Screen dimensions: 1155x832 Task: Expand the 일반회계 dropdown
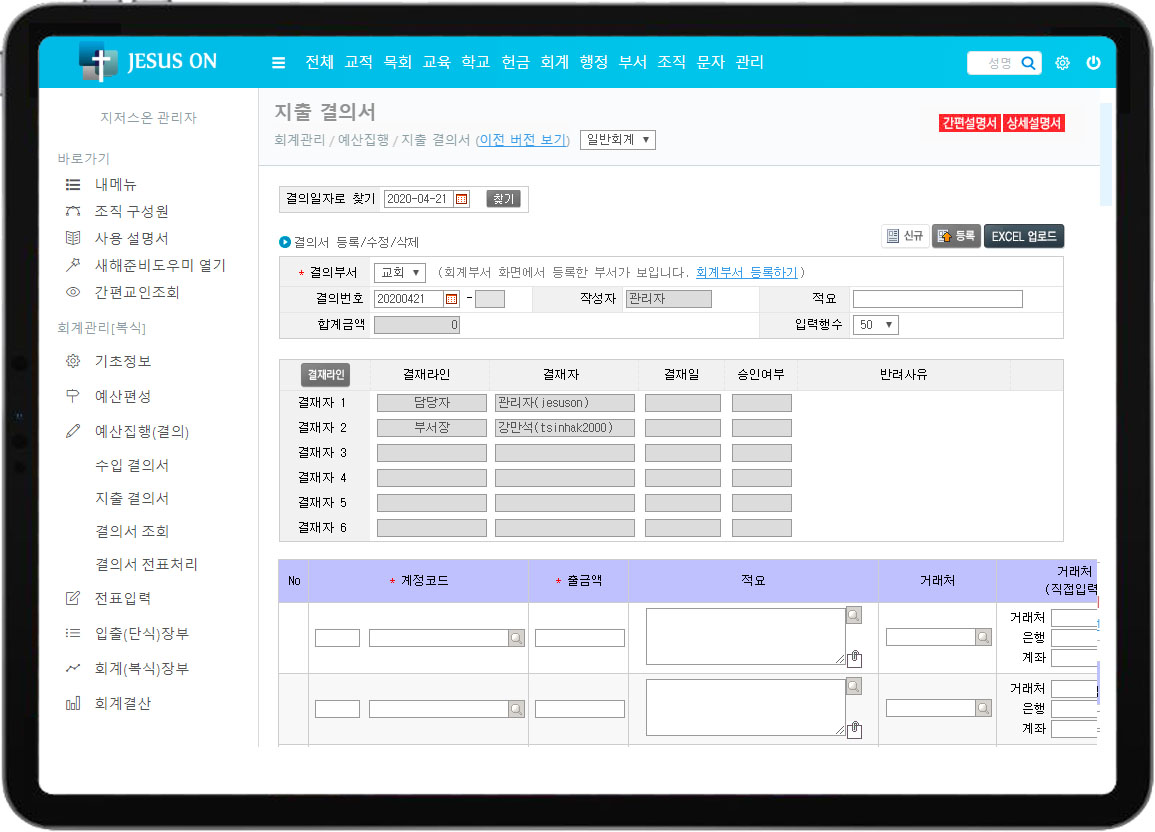617,140
